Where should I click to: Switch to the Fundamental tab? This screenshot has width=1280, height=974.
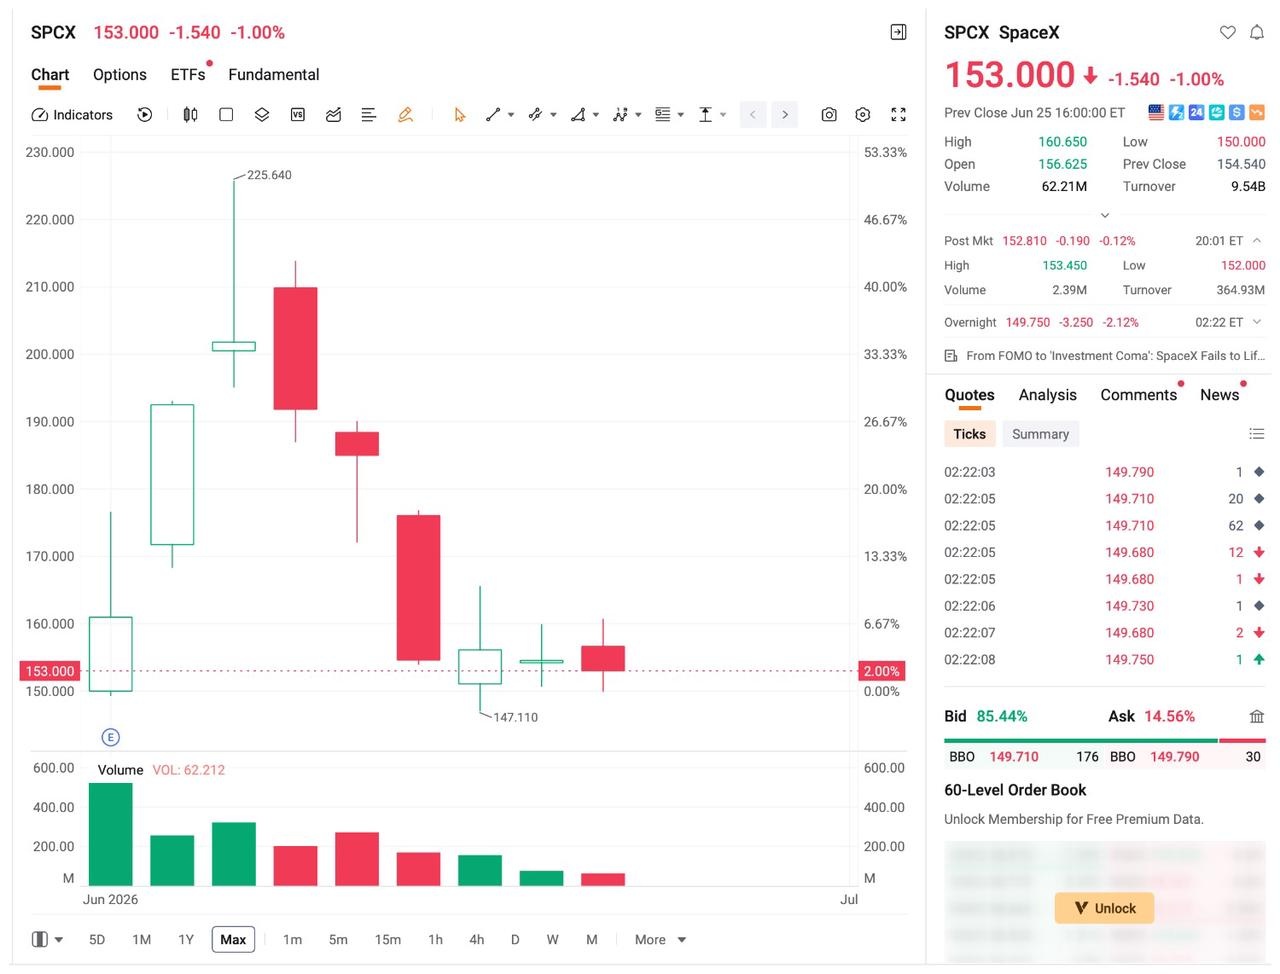pos(274,75)
